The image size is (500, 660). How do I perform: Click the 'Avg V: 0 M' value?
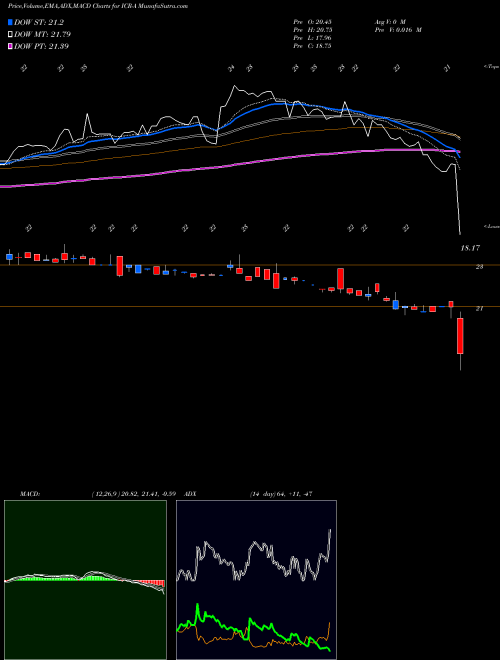click(389, 22)
